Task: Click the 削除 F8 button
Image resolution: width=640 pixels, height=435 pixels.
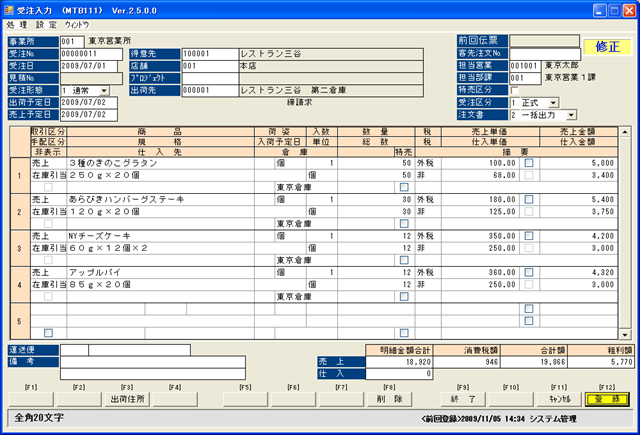Action: click(x=389, y=399)
